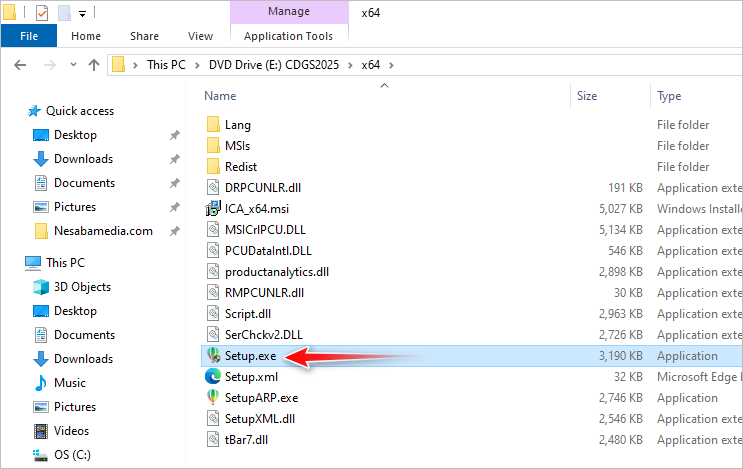
Task: Click the Desktop monitor icon under Quick access
Action: click(41, 135)
